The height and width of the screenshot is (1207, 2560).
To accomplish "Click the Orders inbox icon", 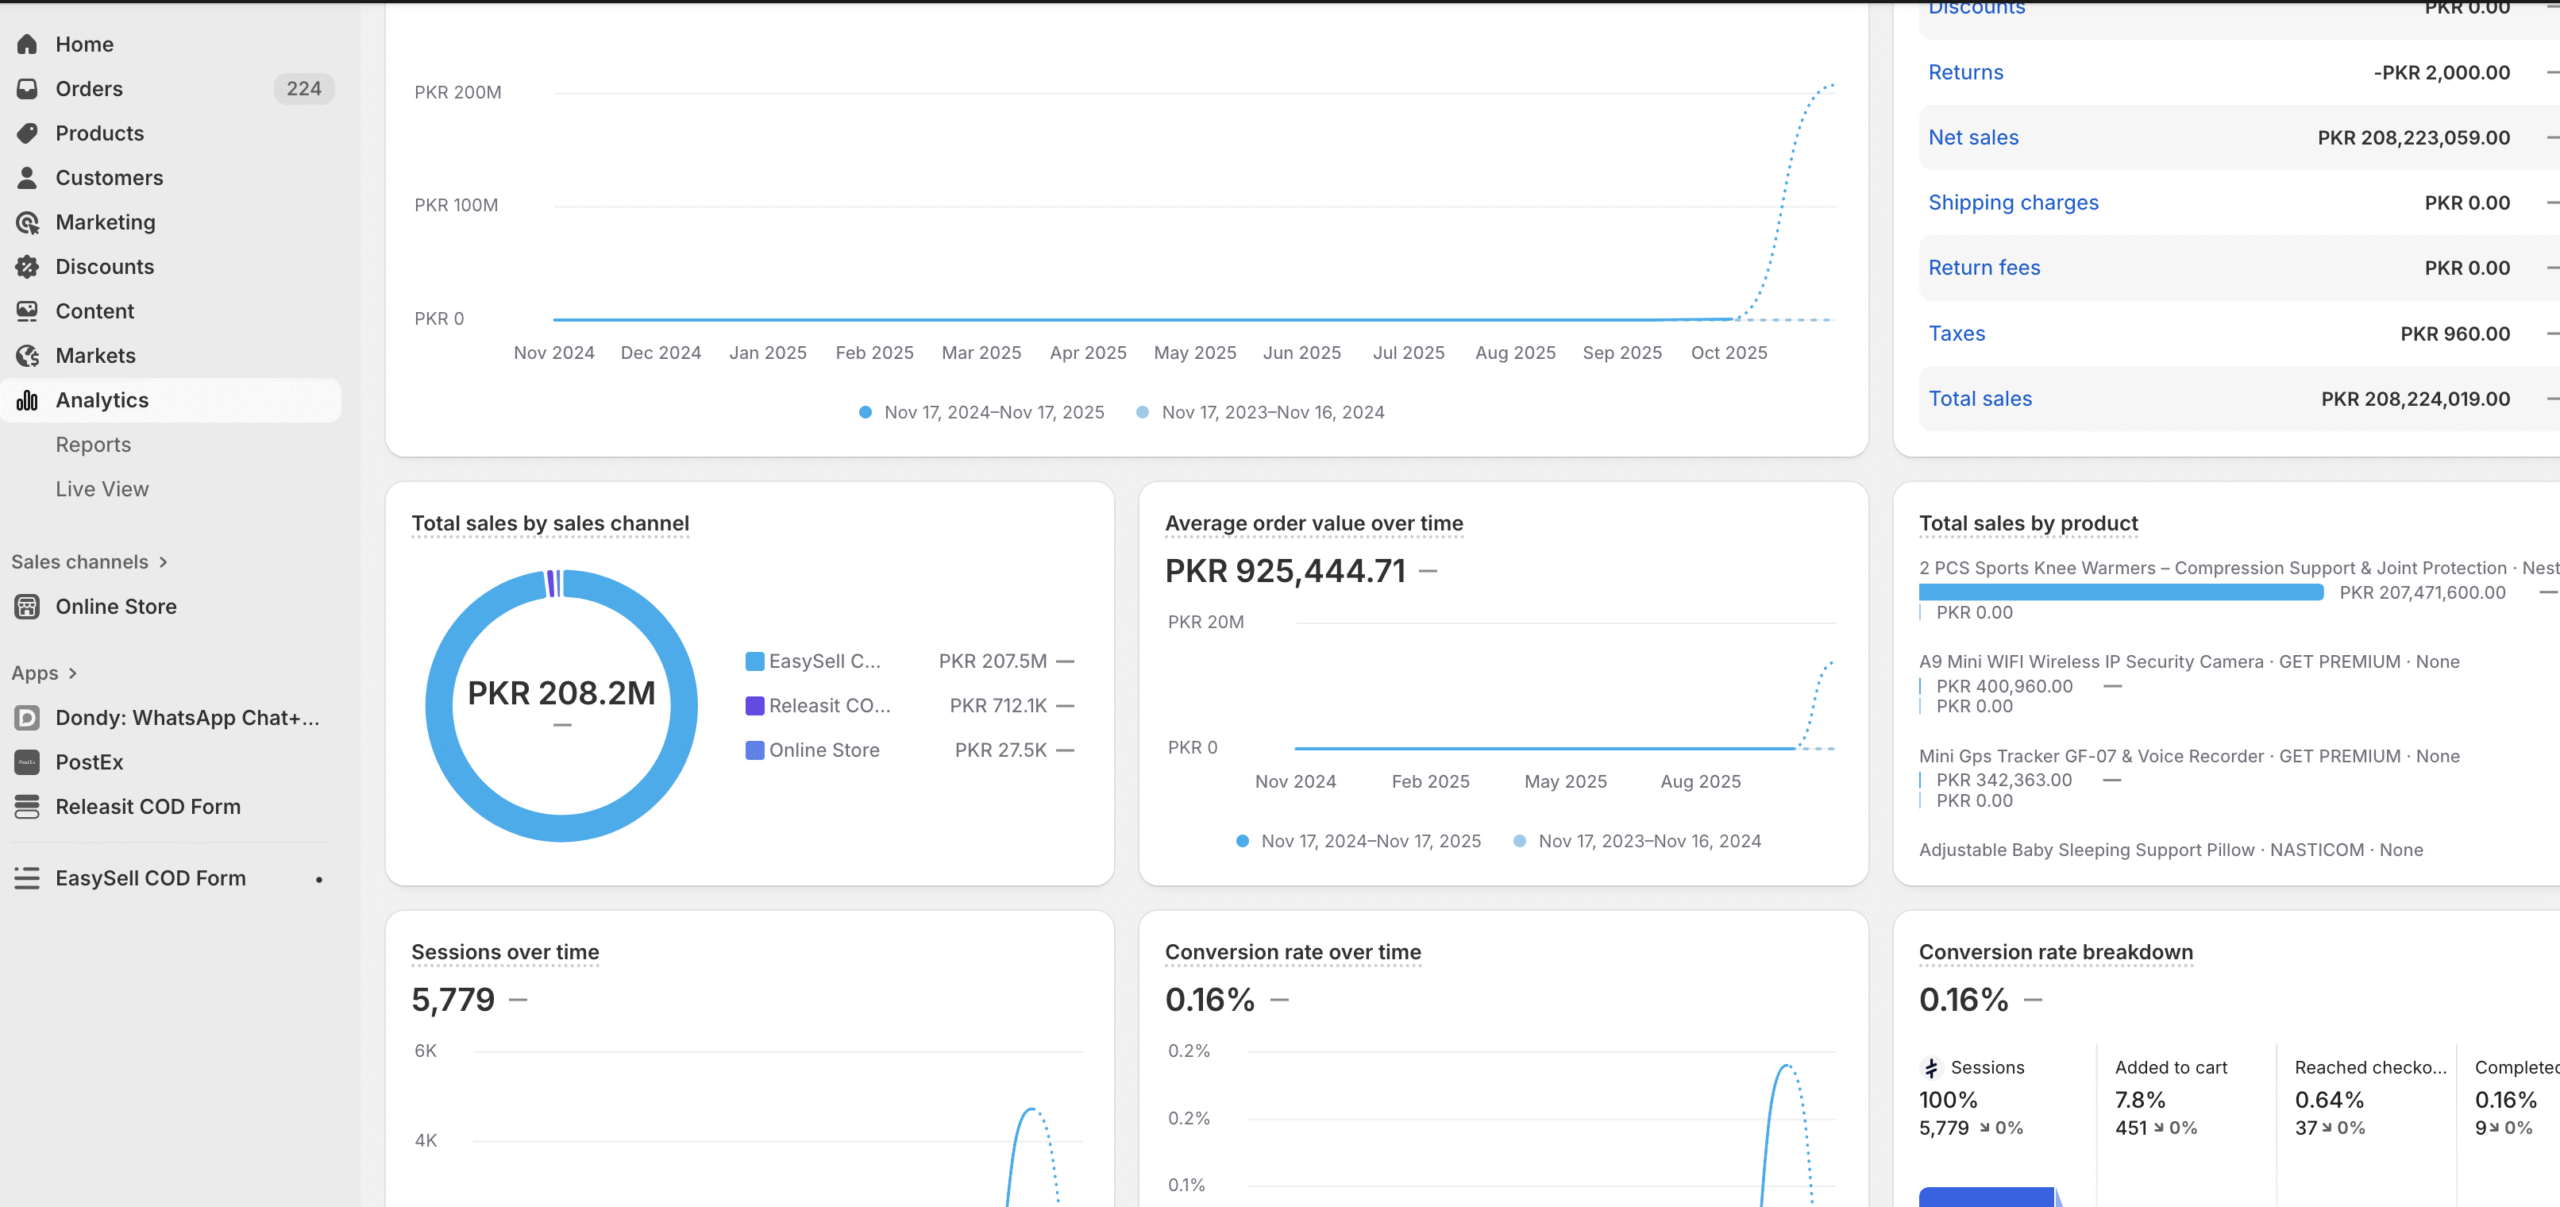I will point(27,89).
